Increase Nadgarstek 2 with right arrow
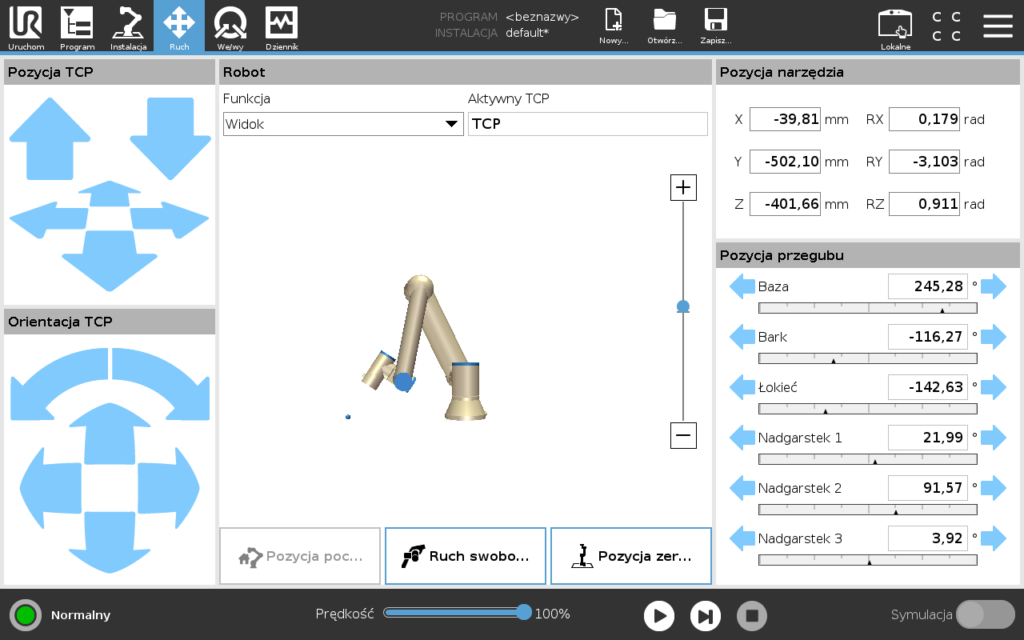The width and height of the screenshot is (1024, 640). click(x=993, y=488)
